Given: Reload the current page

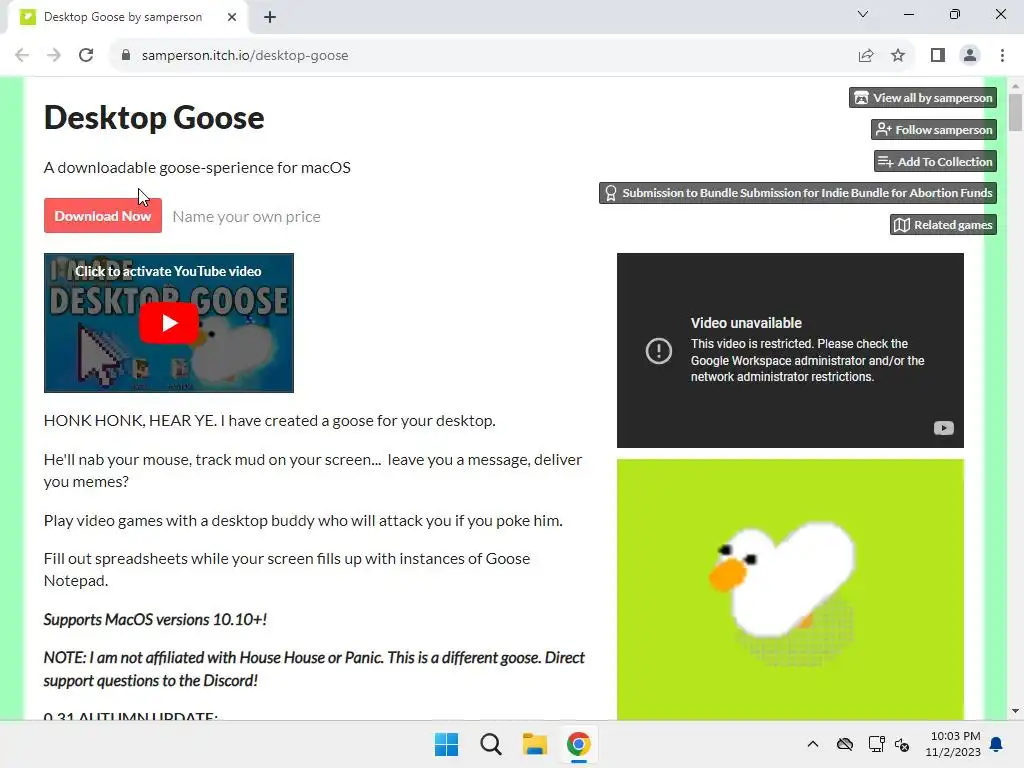Looking at the screenshot, I should (86, 56).
